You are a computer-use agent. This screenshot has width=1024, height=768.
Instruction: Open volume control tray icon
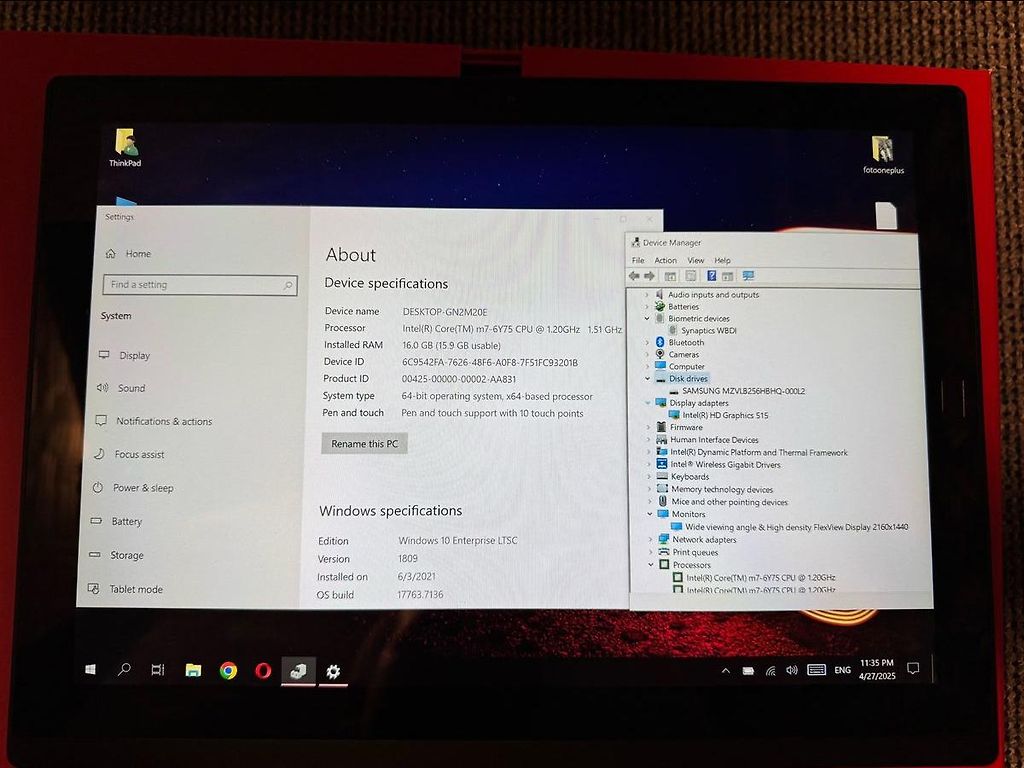[792, 670]
